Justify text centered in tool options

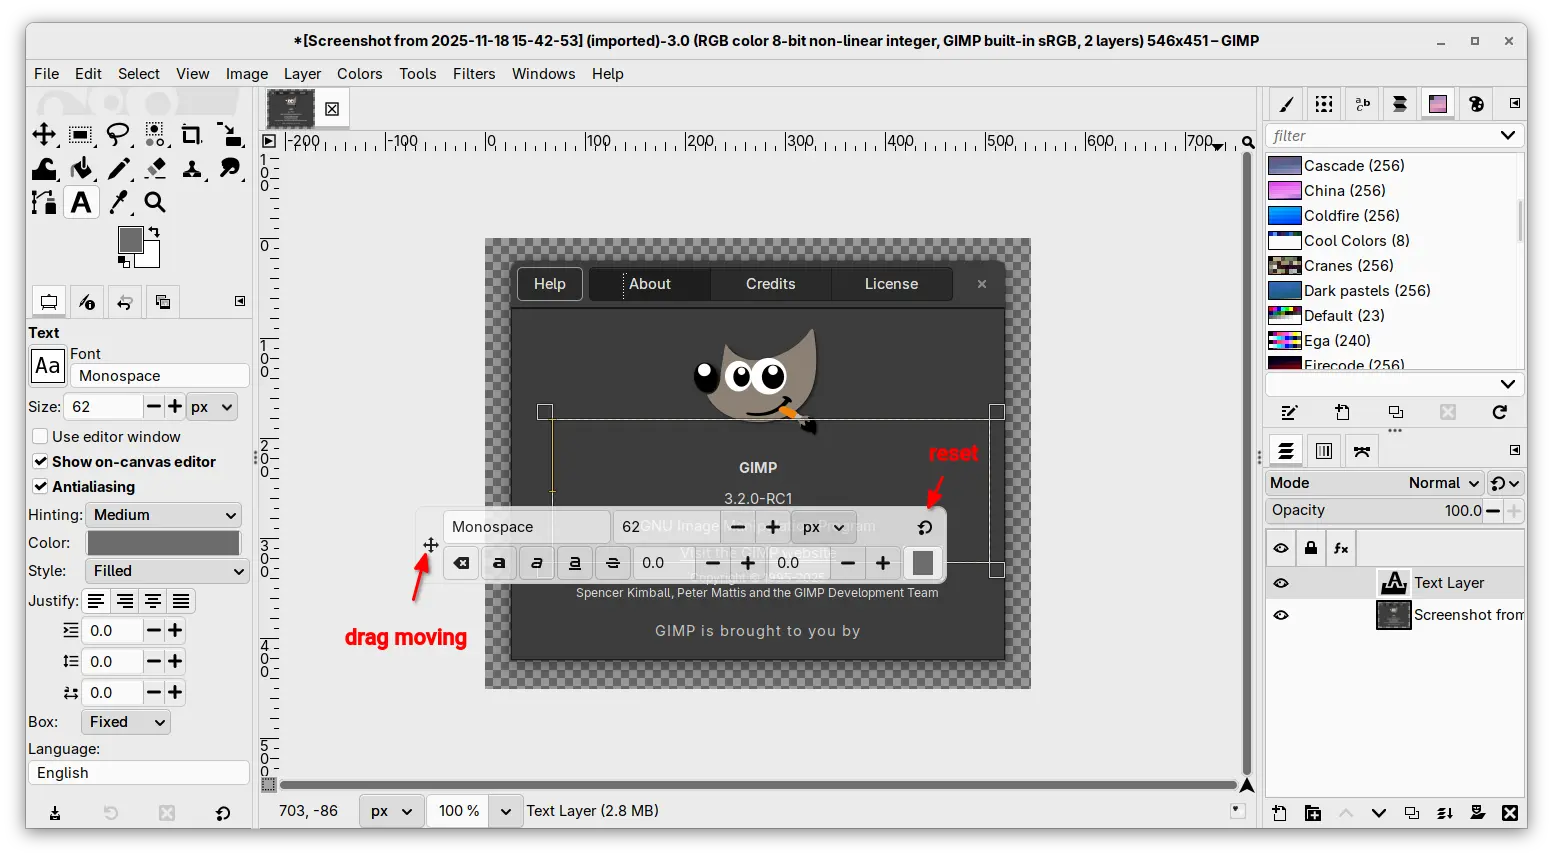coord(153,601)
